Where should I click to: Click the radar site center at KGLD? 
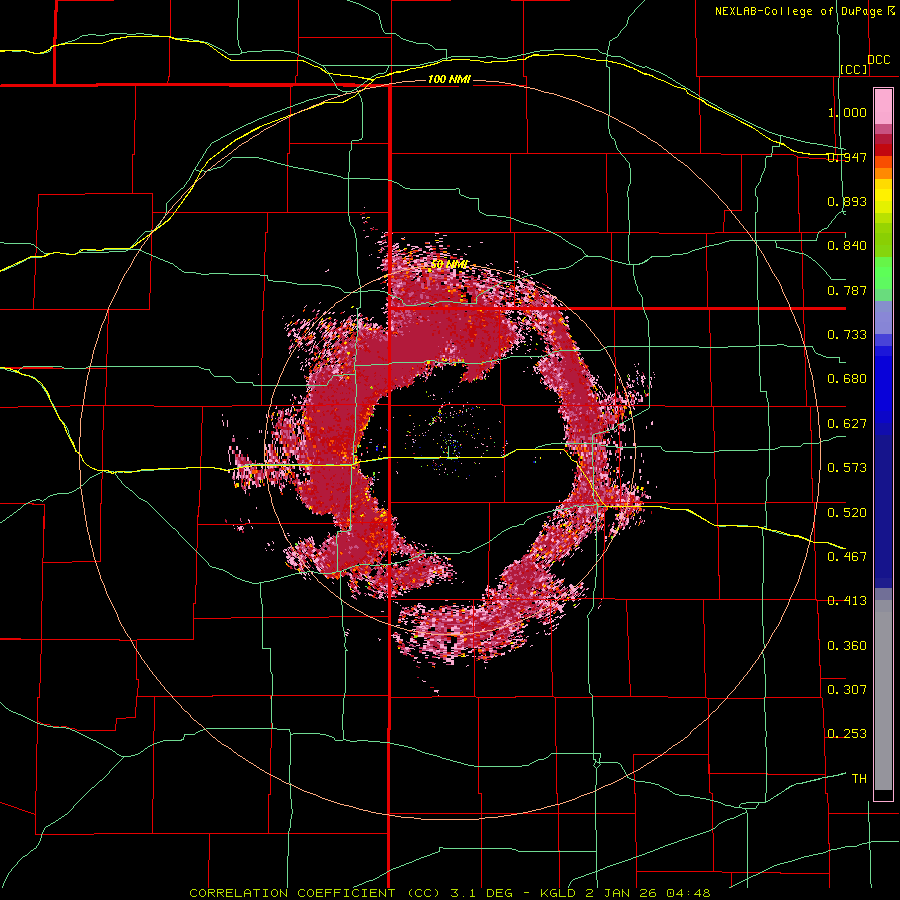(x=451, y=449)
